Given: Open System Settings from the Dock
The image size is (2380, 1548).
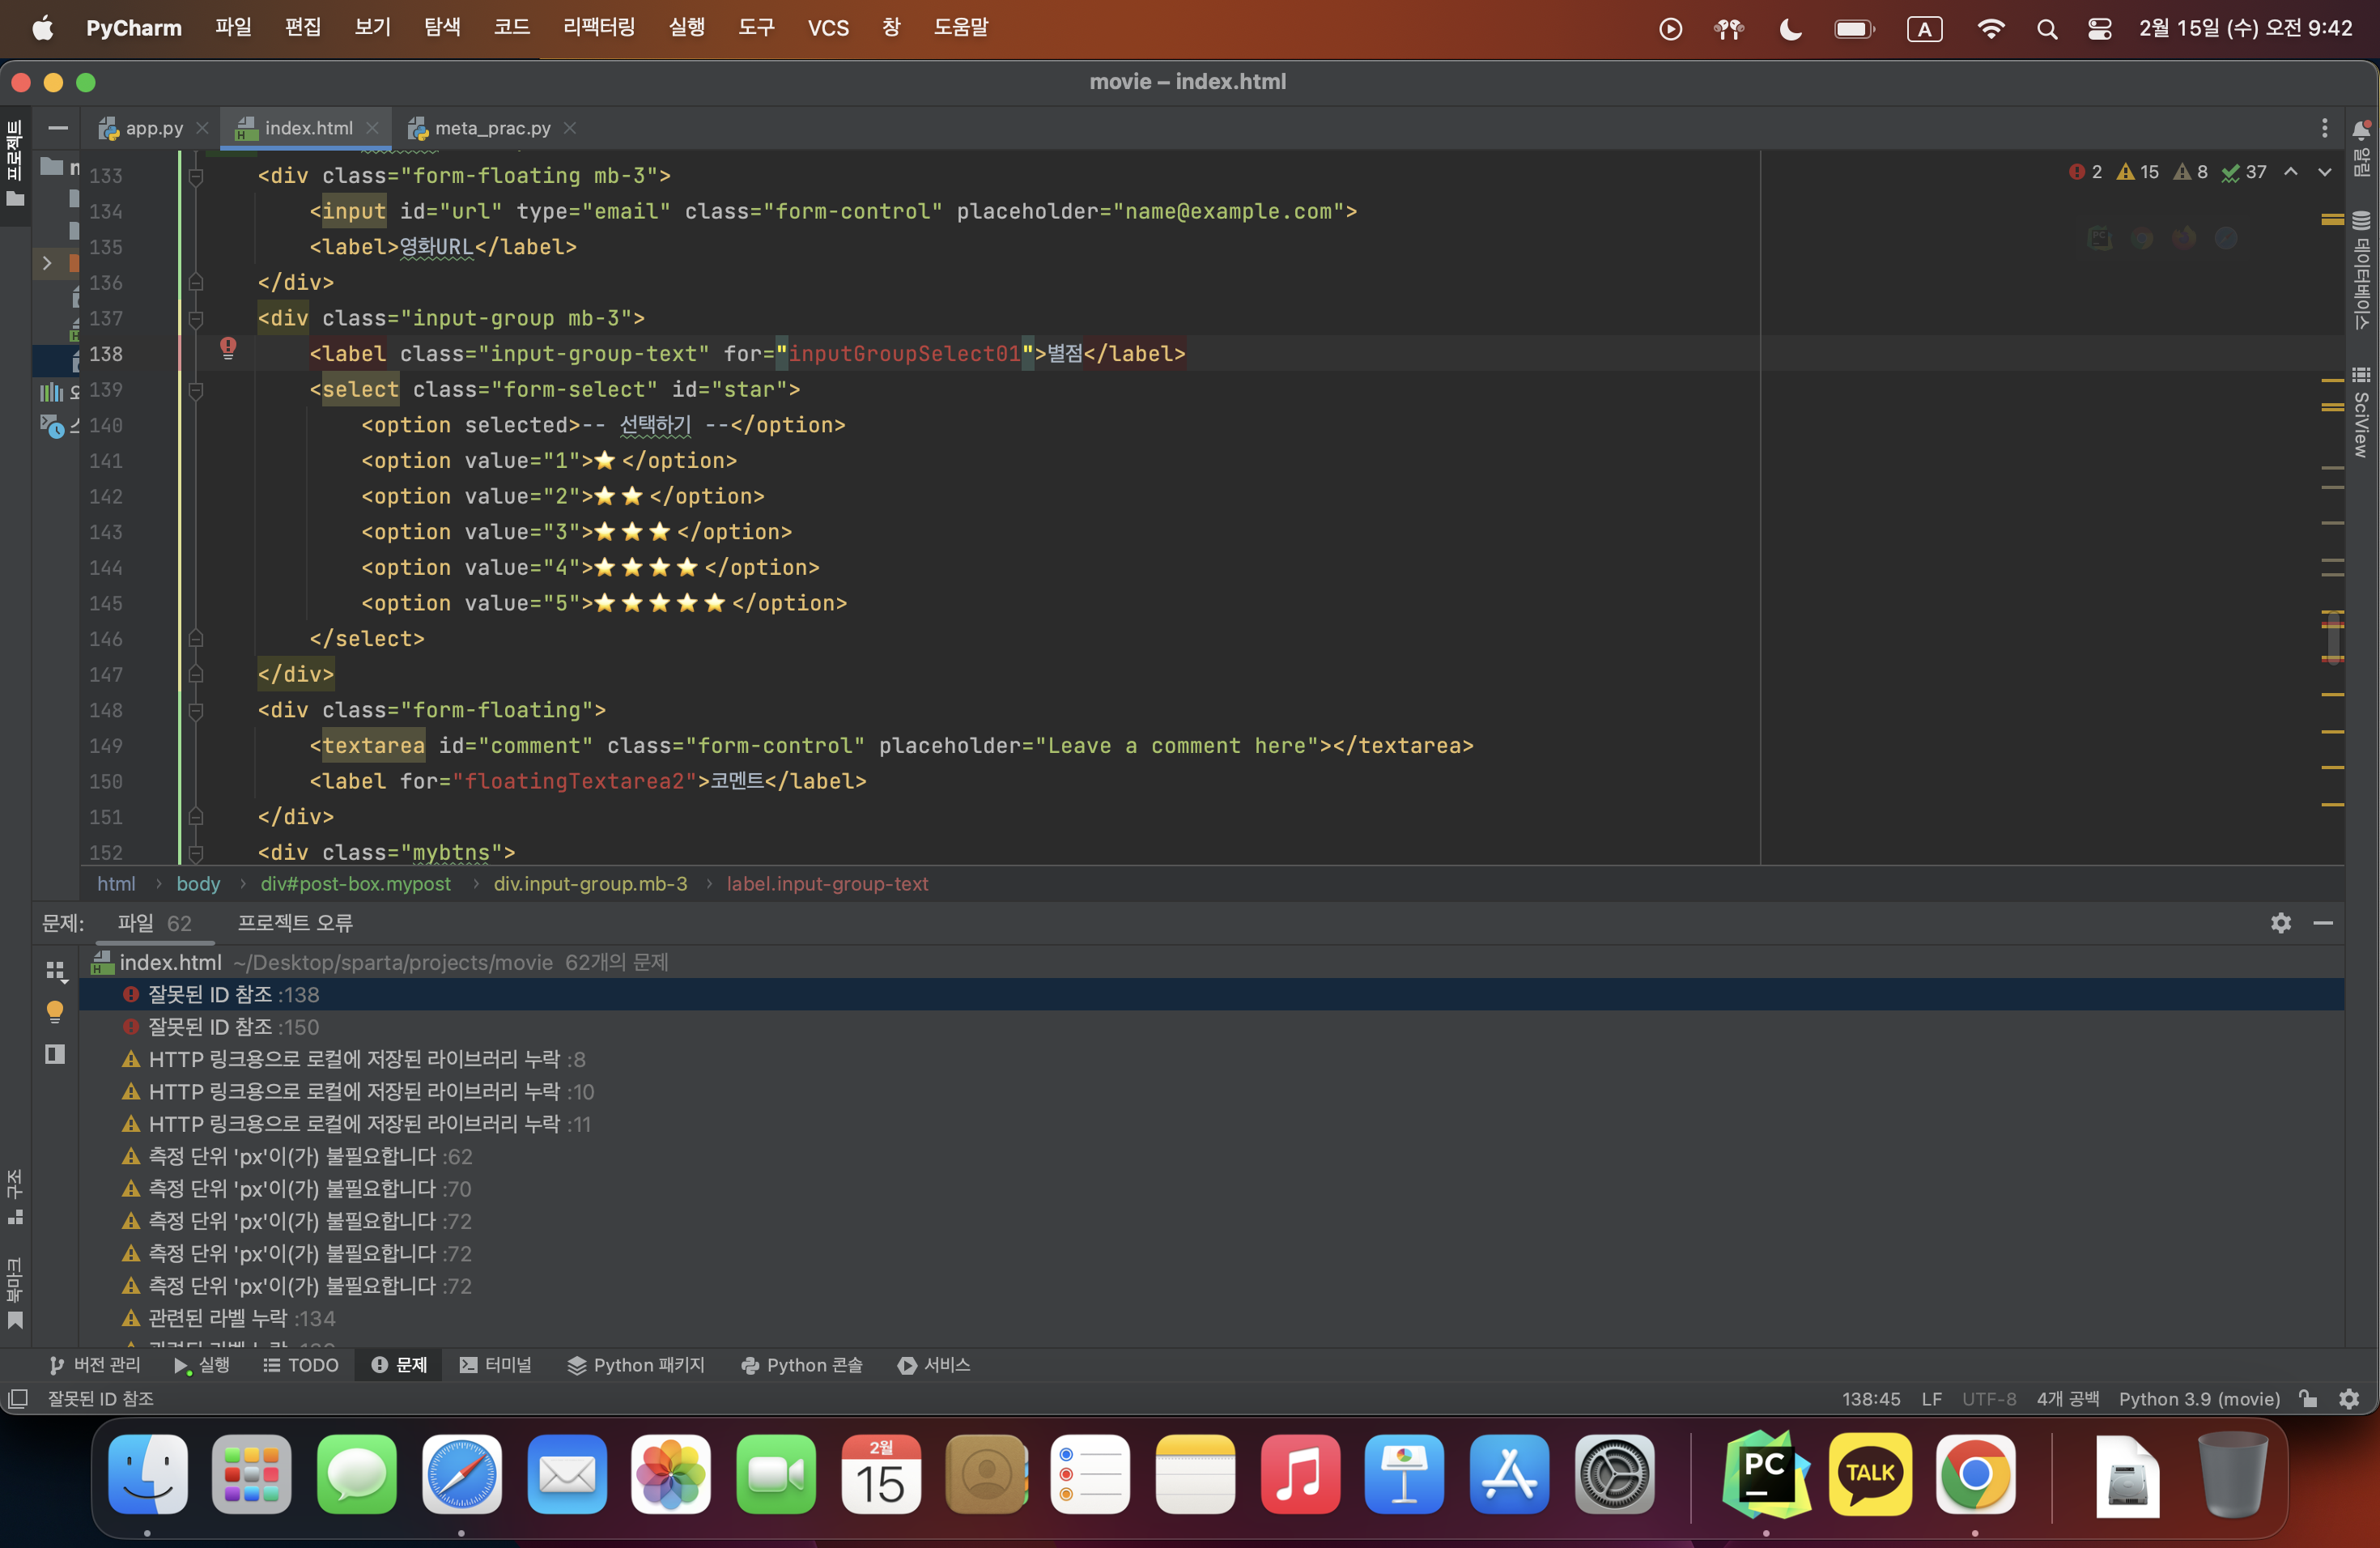Looking at the screenshot, I should 1614,1474.
